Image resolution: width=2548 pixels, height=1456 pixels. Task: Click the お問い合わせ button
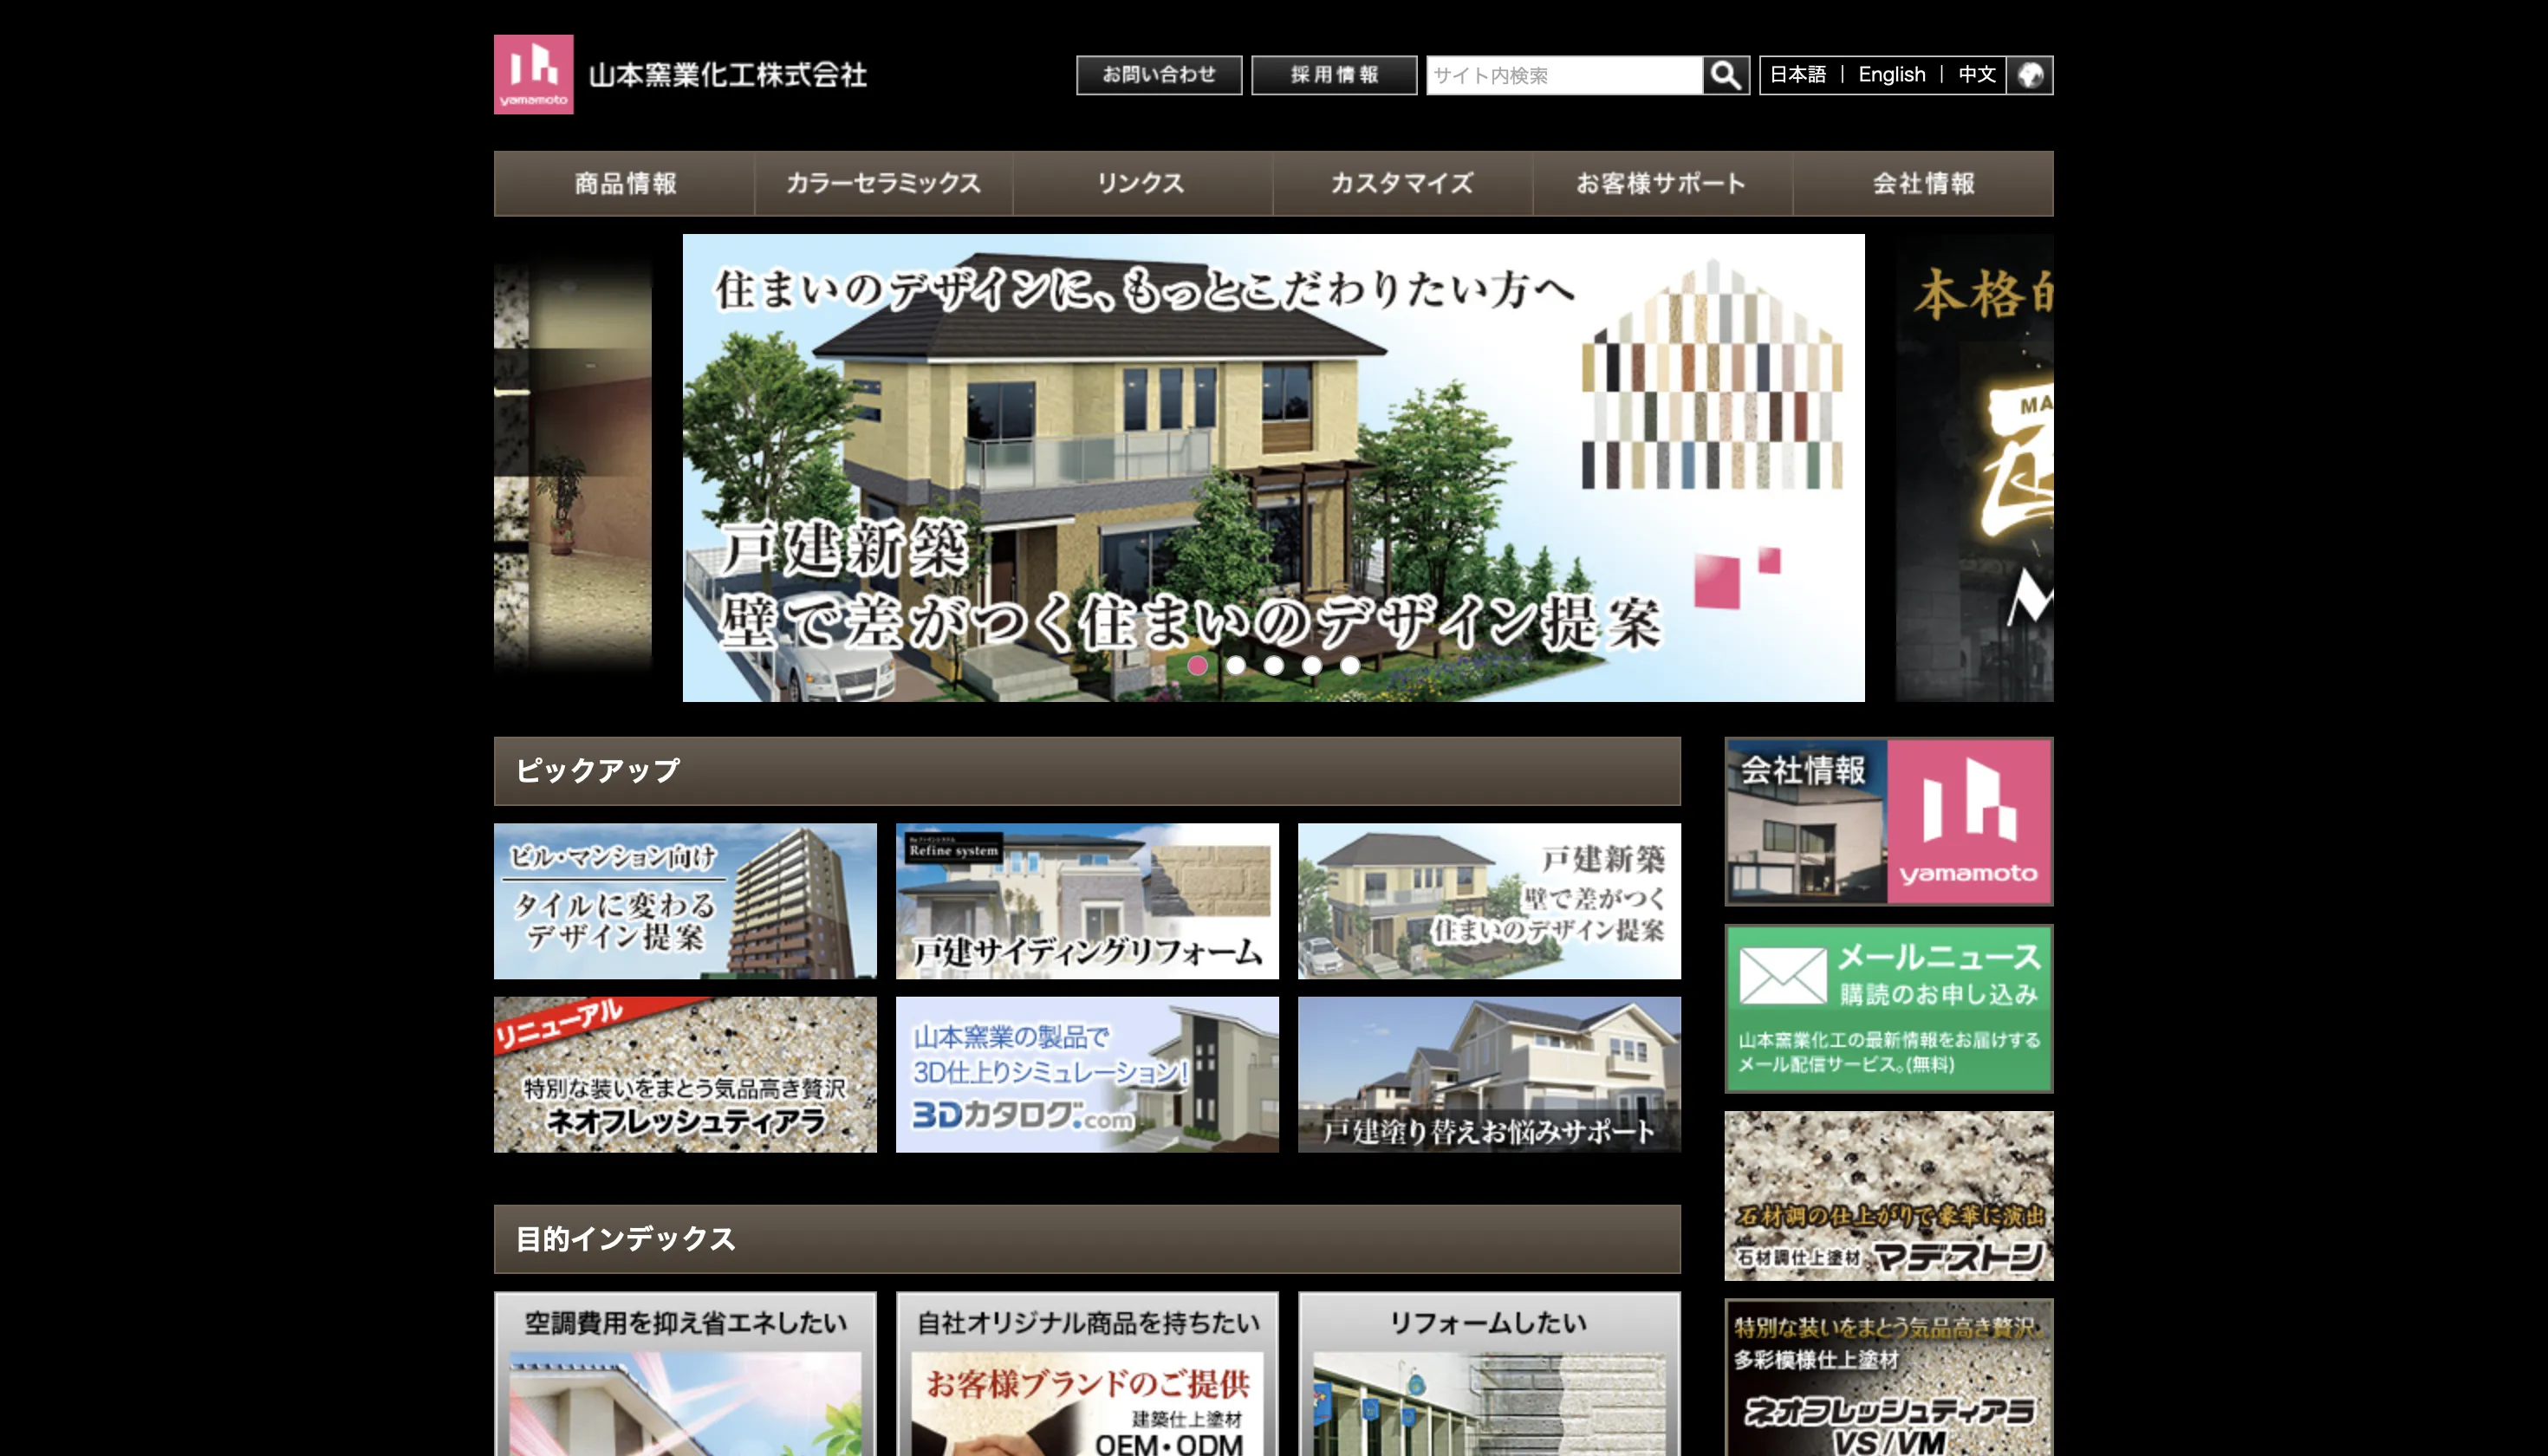click(1158, 75)
